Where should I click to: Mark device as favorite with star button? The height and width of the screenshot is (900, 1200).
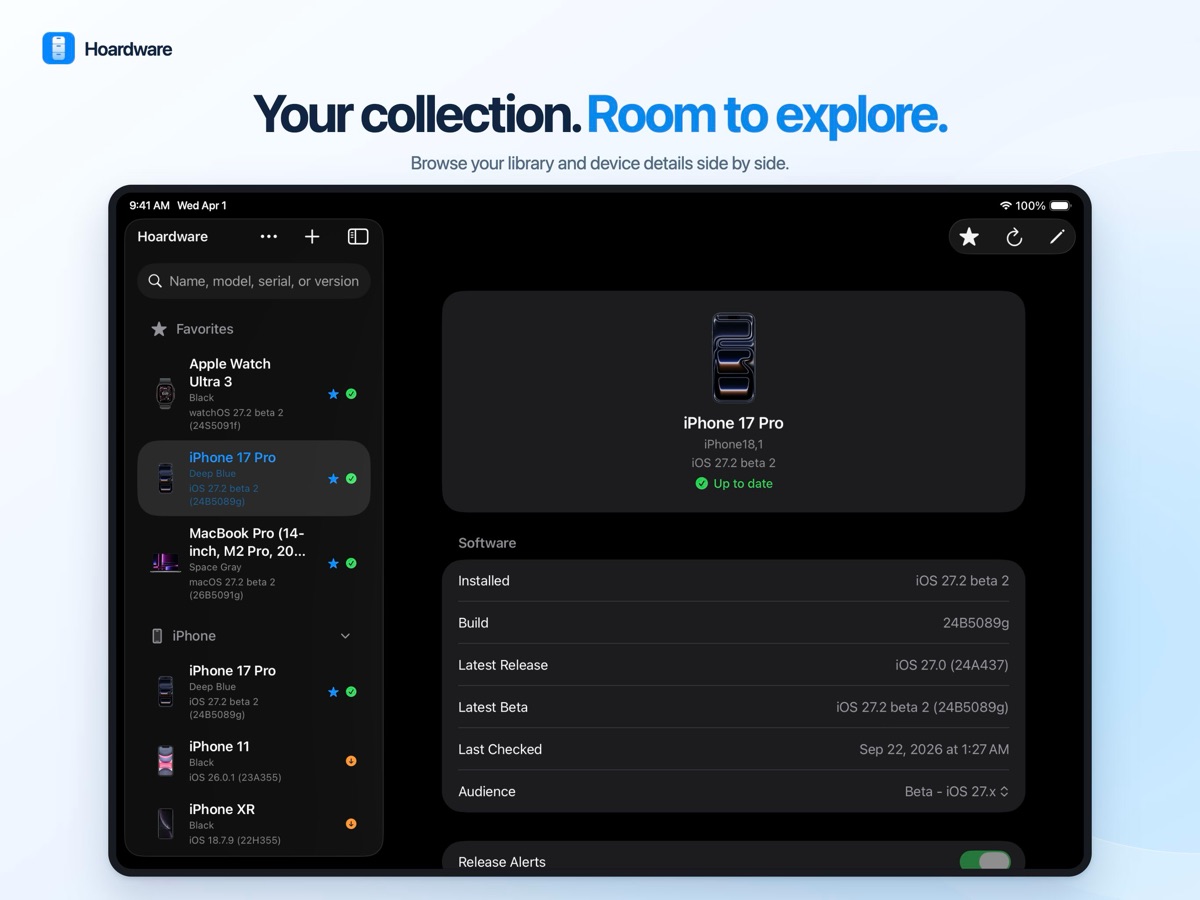(x=969, y=237)
